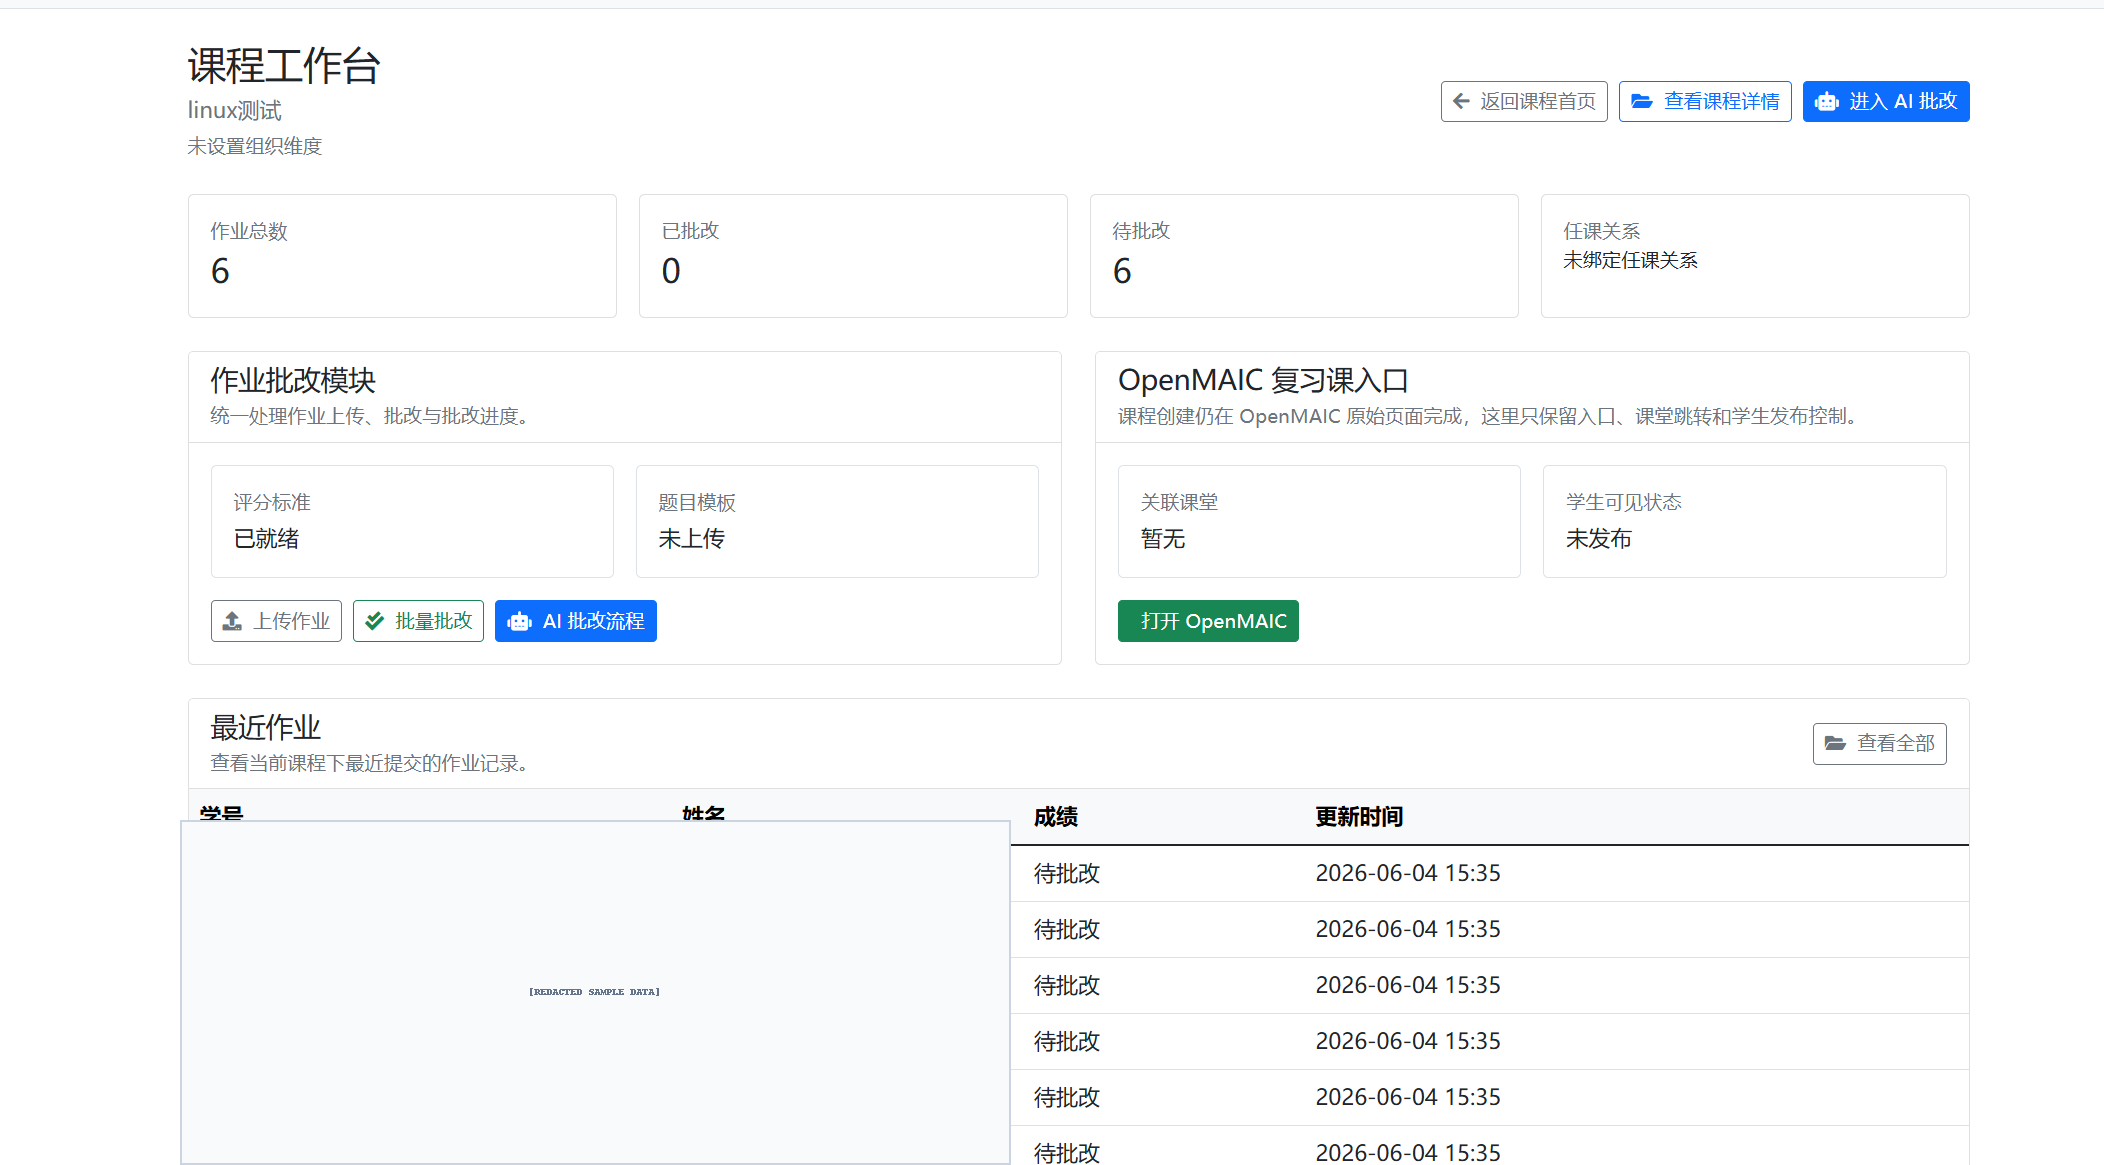Open the AI 批改流程 workflow
This screenshot has width=2104, height=1165.
pyautogui.click(x=576, y=621)
